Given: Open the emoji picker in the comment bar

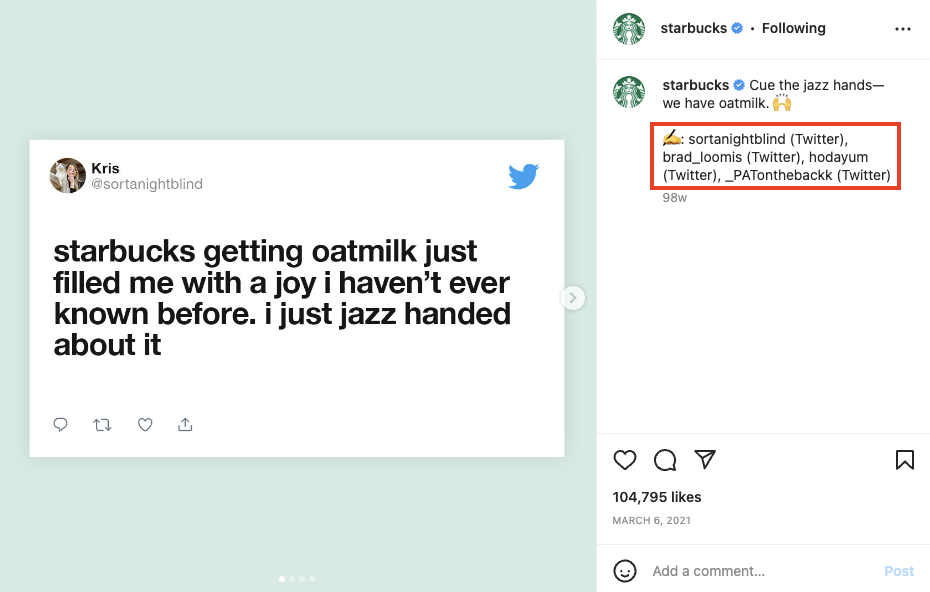Looking at the screenshot, I should pyautogui.click(x=625, y=571).
